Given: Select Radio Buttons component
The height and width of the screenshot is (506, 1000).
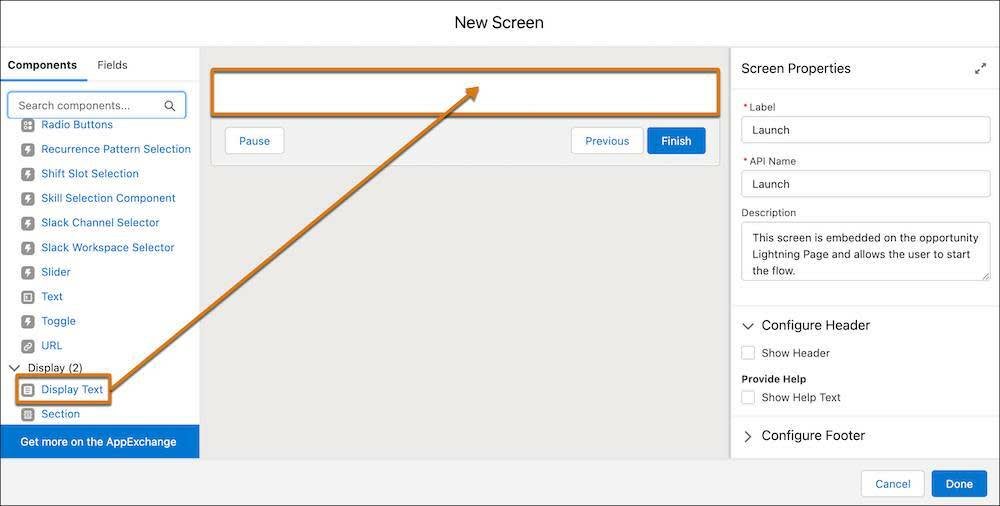Looking at the screenshot, I should [x=77, y=125].
